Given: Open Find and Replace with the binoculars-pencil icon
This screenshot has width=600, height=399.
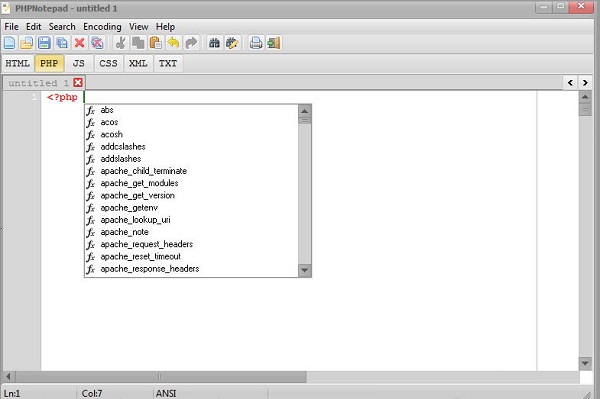Looking at the screenshot, I should pyautogui.click(x=232, y=43).
